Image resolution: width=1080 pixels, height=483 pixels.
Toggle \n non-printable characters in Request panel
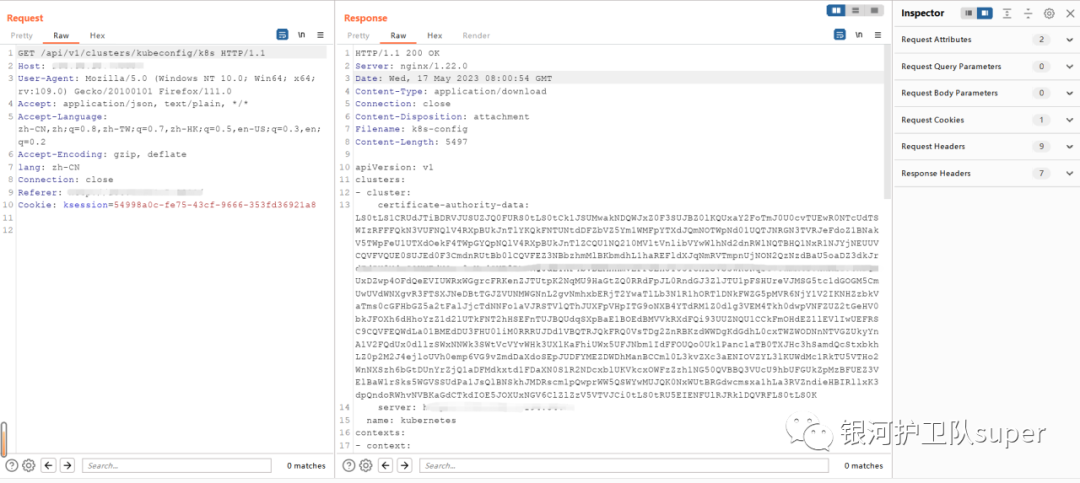coord(302,34)
